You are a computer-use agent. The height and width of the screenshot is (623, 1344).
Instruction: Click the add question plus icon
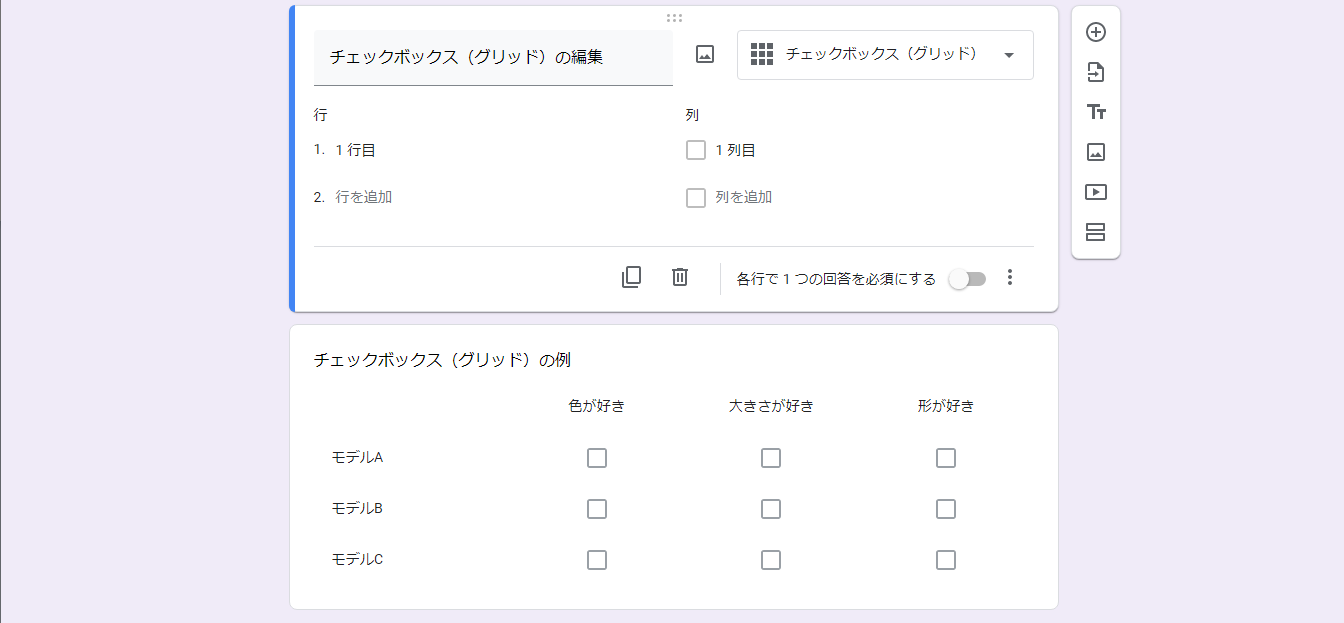pos(1096,32)
